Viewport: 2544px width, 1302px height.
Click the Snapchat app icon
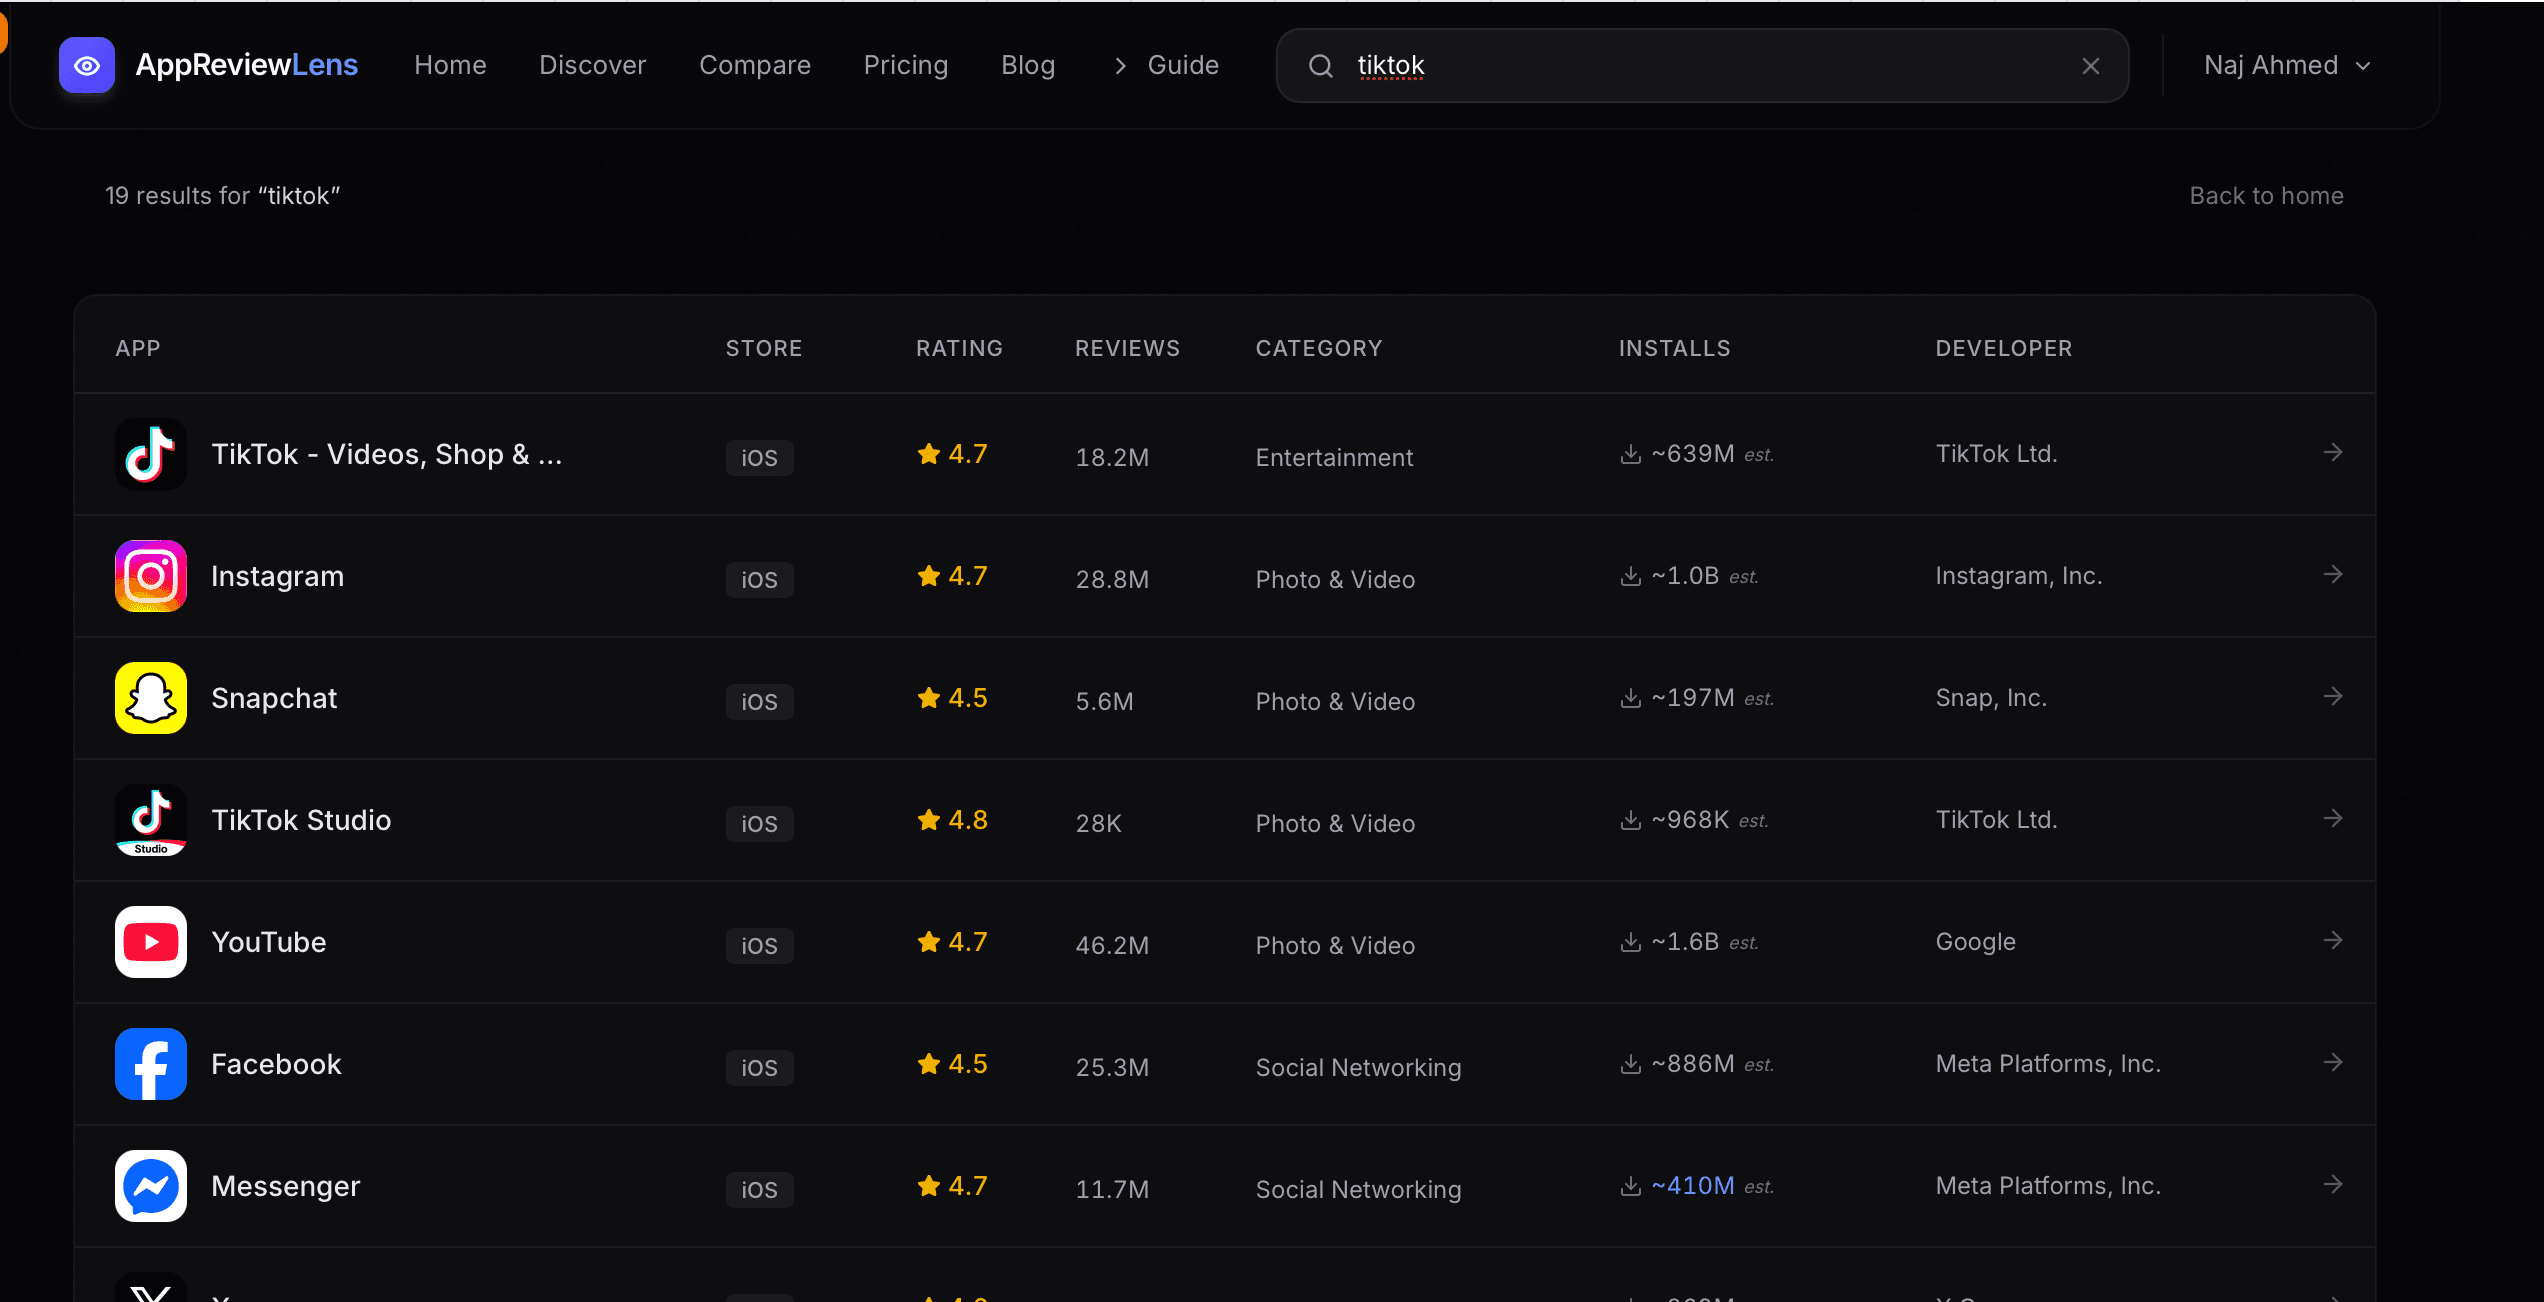click(x=150, y=698)
